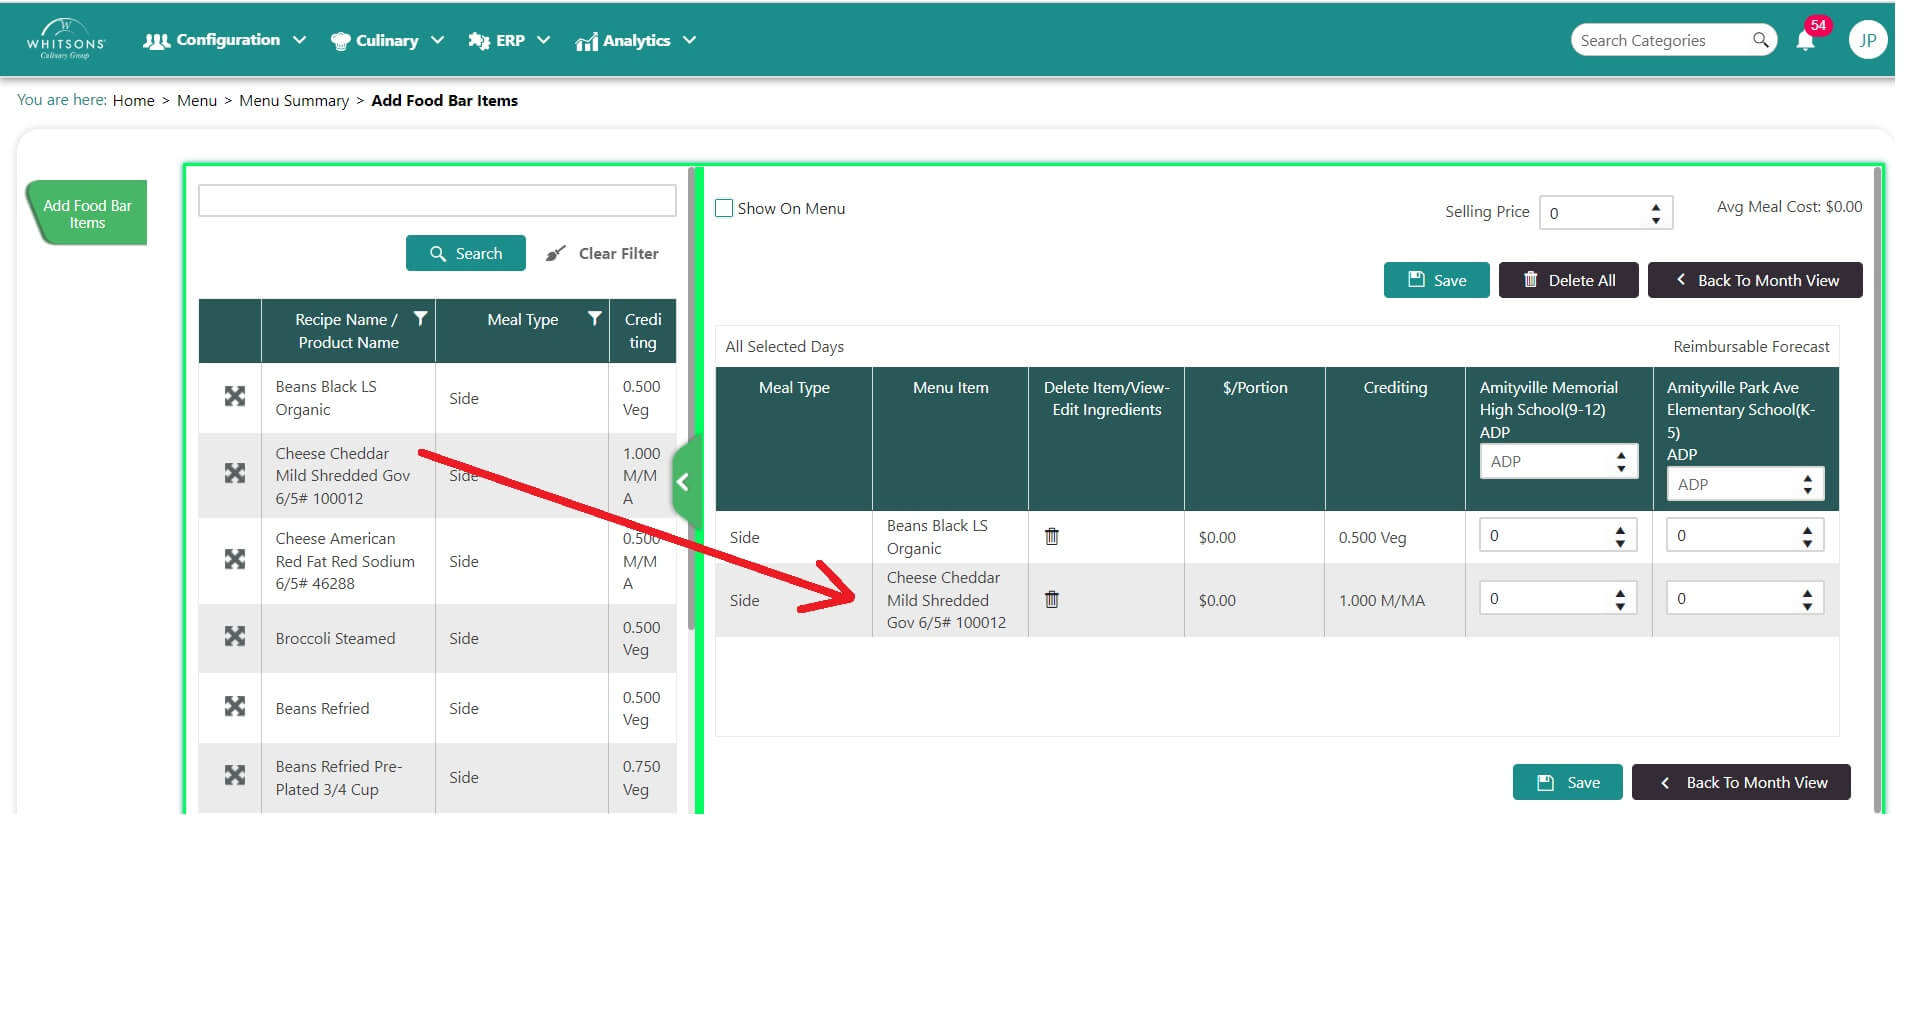Viewport: 1920px width, 1022px height.
Task: Click move icon beside Broccoli Steamed
Action: pyautogui.click(x=235, y=637)
